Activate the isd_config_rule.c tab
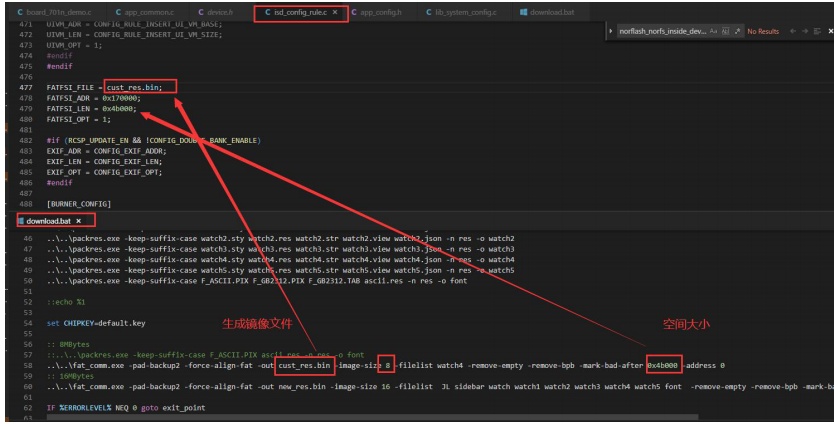This screenshot has width=834, height=424. [301, 12]
